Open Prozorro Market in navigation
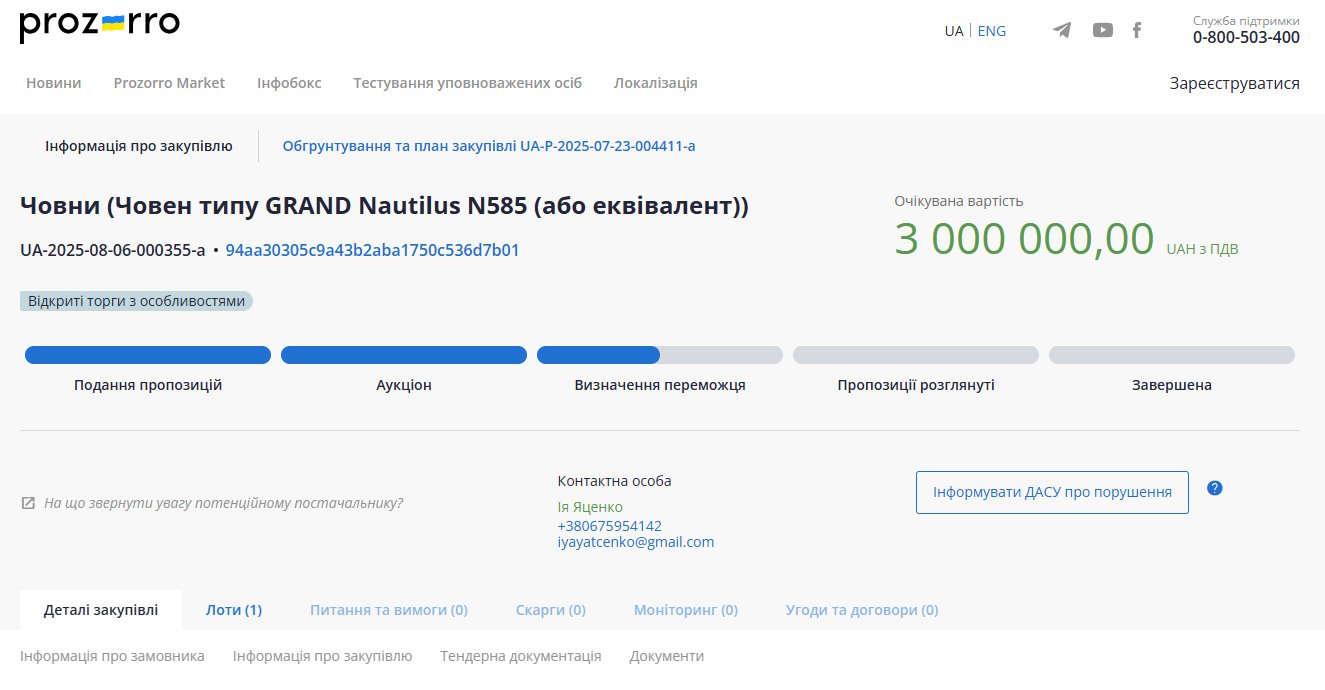The height and width of the screenshot is (690, 1325). (169, 83)
